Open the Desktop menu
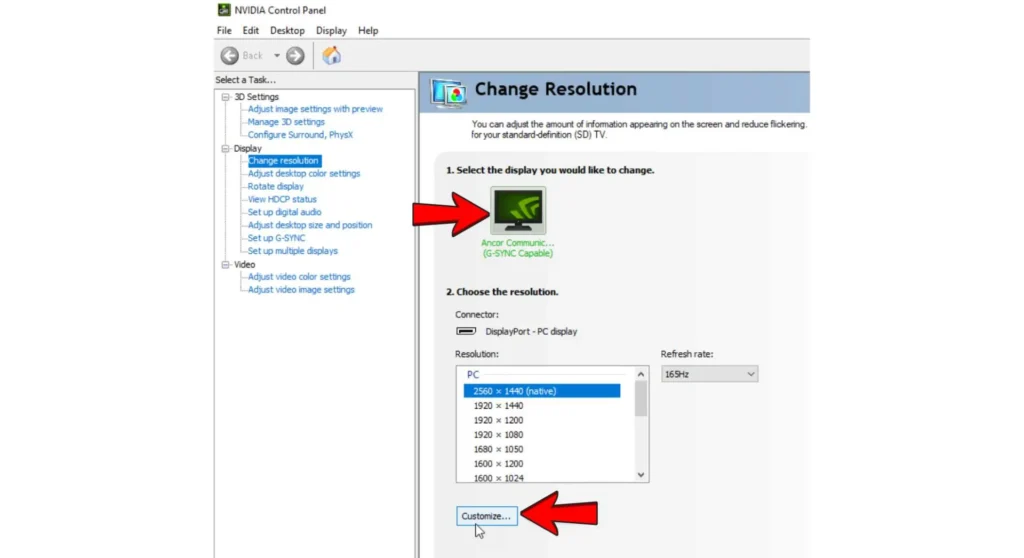This screenshot has height=558, width=1024. [287, 31]
